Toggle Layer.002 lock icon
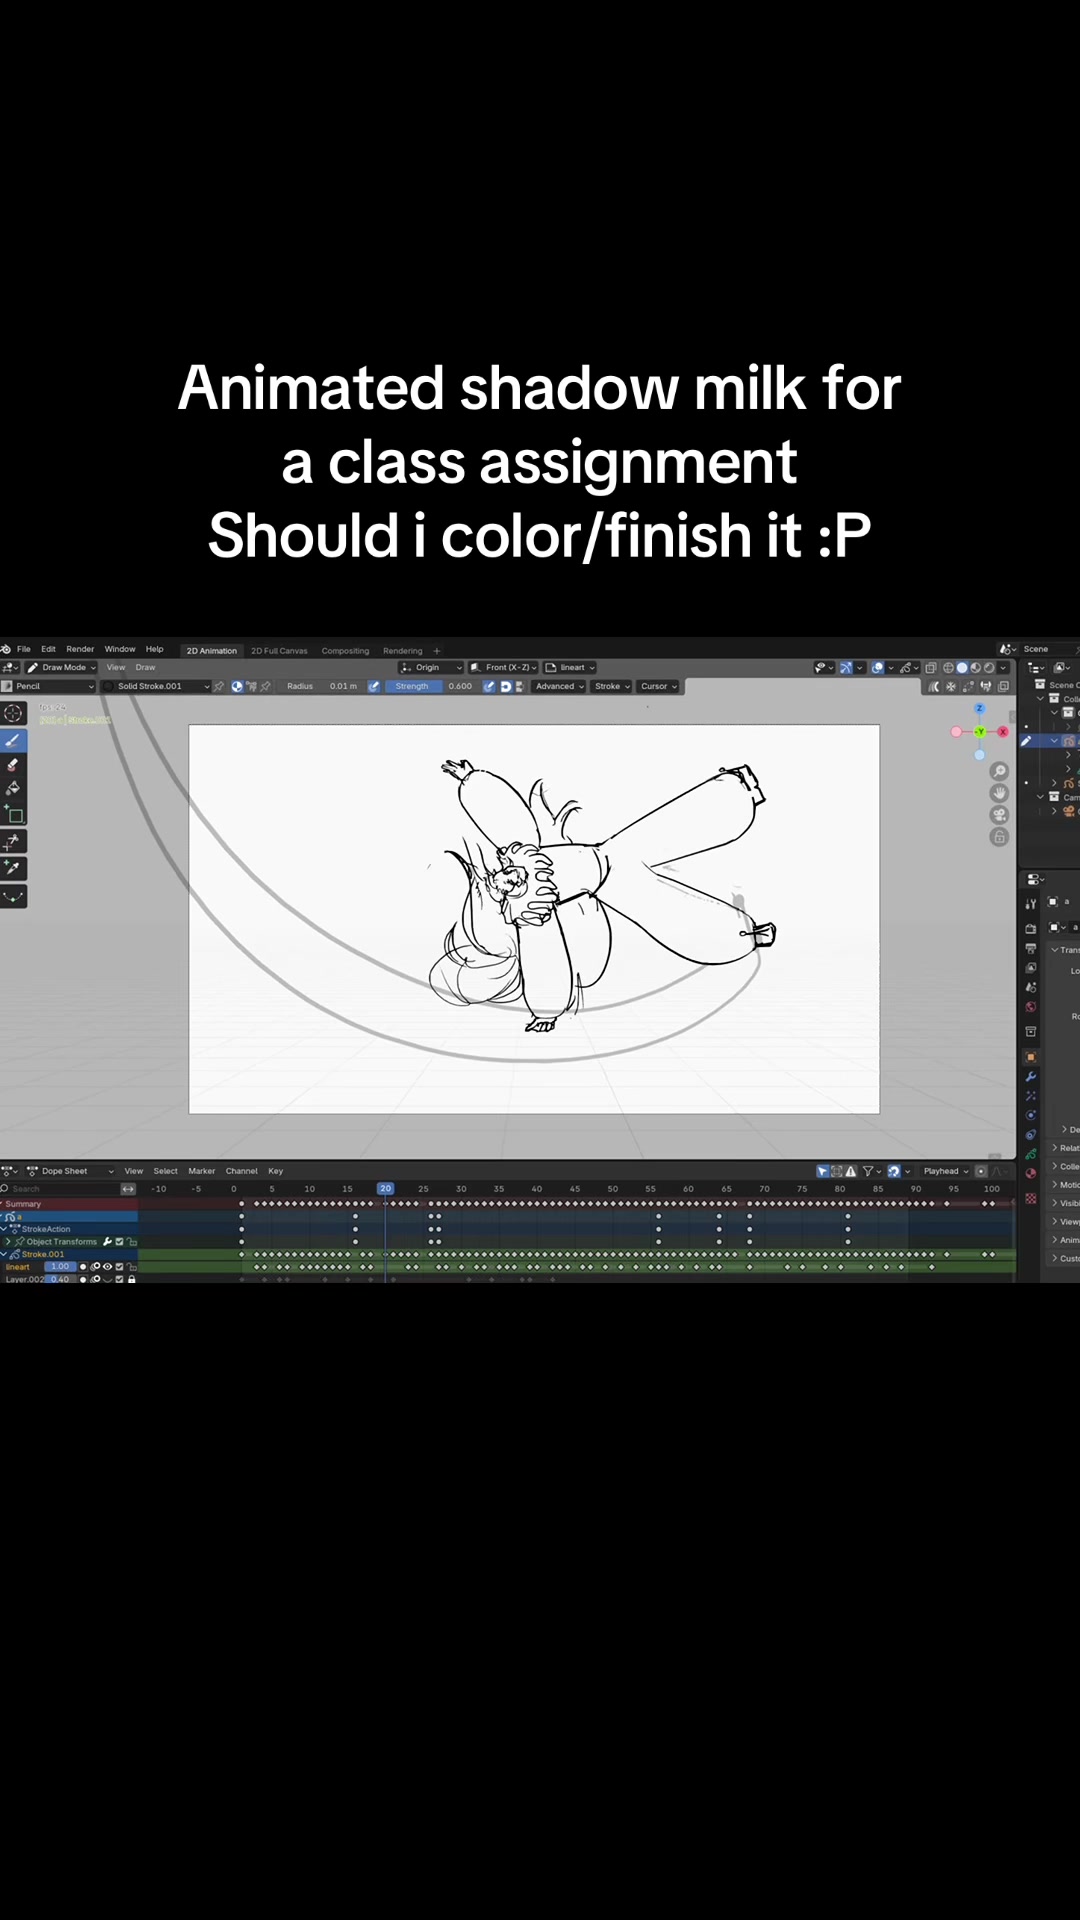The height and width of the screenshot is (1920, 1080). [x=131, y=1279]
